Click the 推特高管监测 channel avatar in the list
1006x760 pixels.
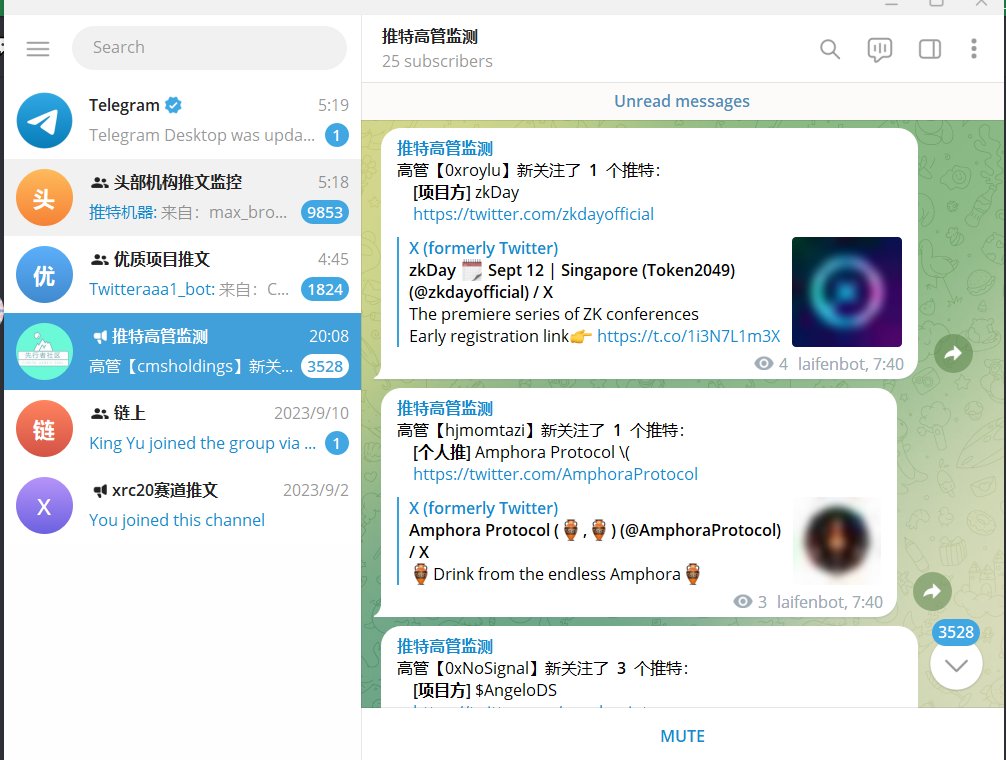[44, 351]
